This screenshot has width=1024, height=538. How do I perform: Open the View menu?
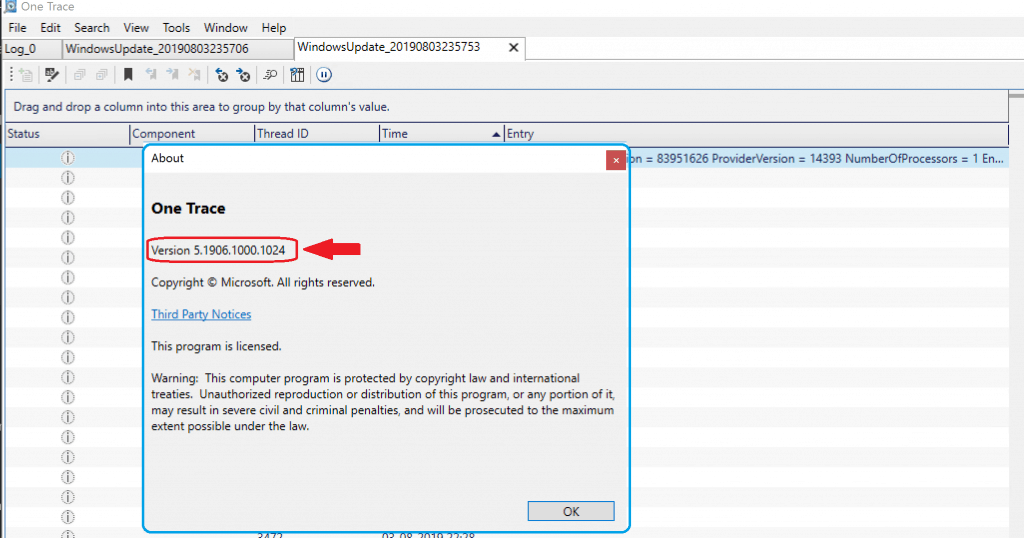coord(136,27)
